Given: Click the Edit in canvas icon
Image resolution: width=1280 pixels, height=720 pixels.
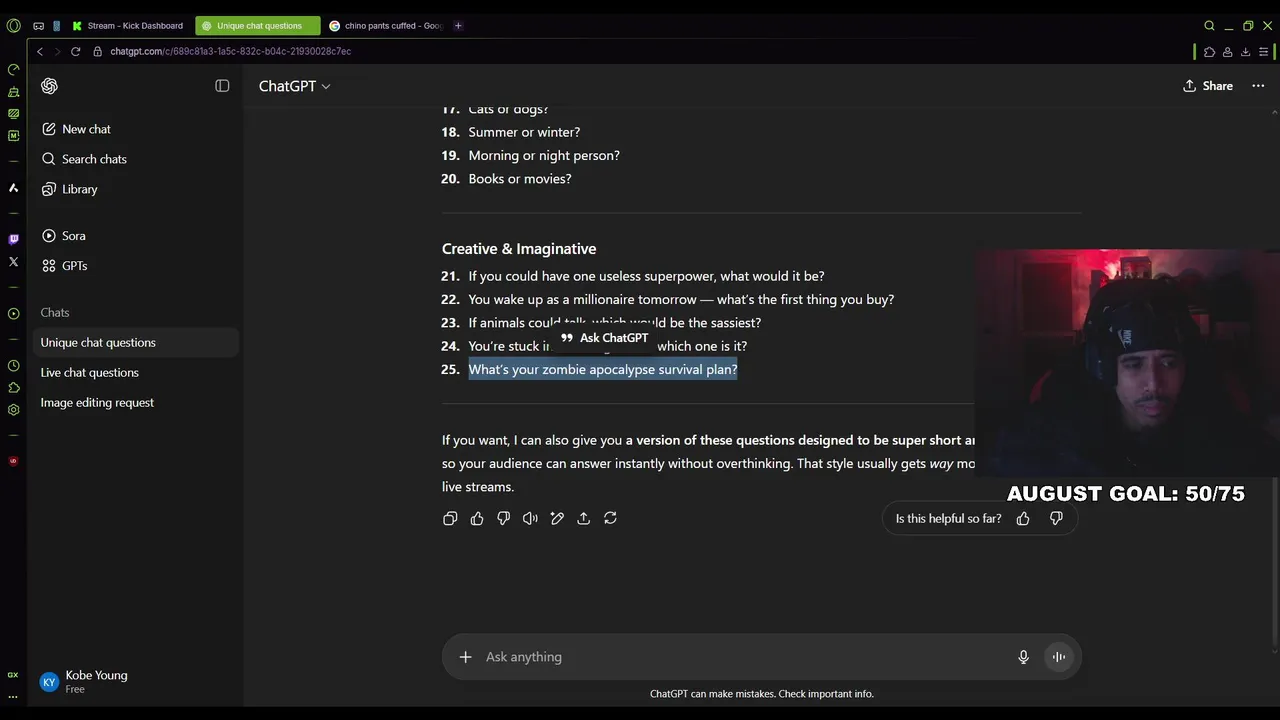Looking at the screenshot, I should click(x=557, y=518).
